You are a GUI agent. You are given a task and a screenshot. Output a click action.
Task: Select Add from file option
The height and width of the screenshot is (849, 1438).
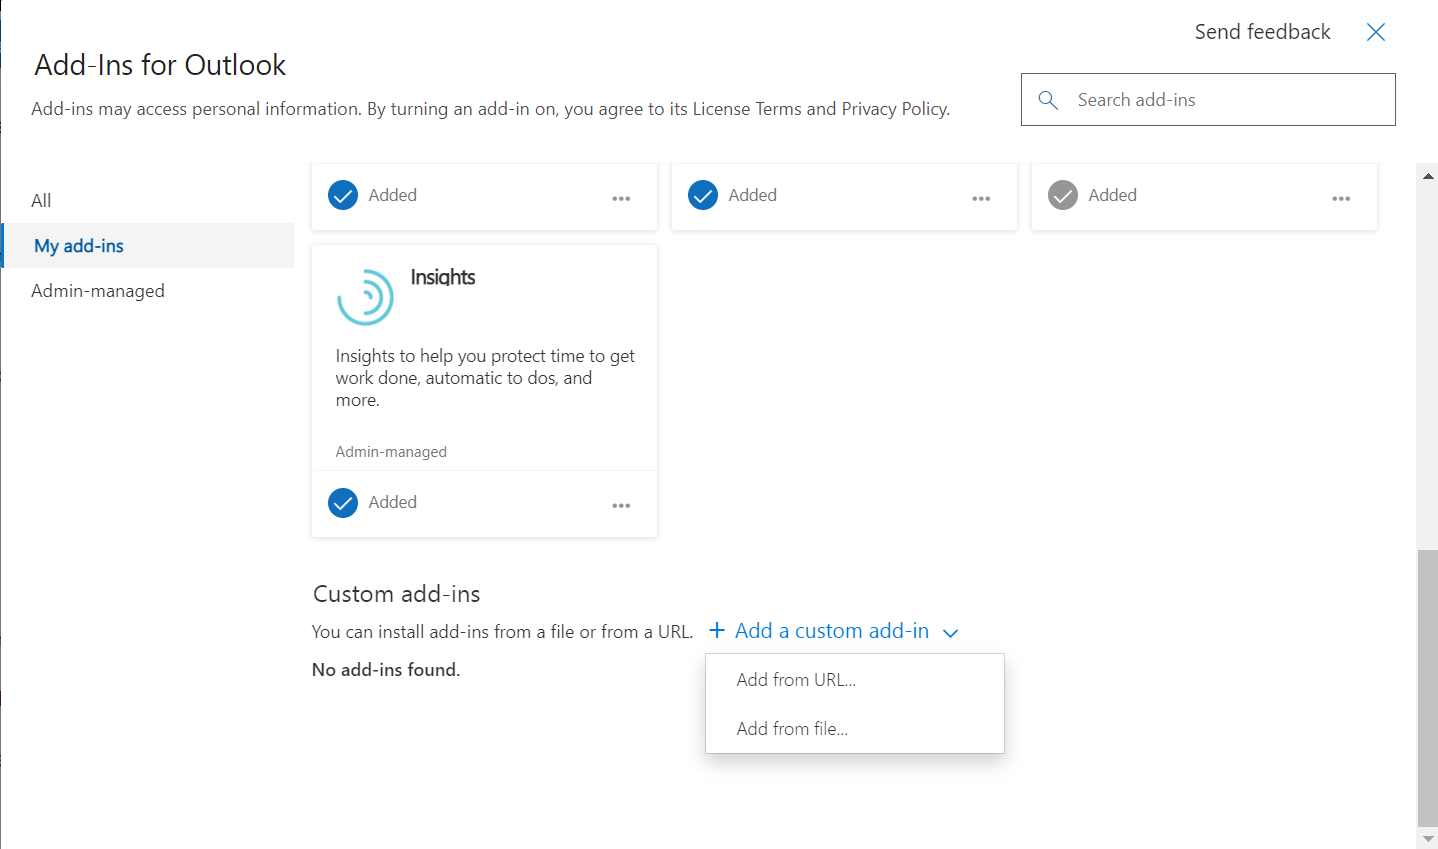(x=792, y=728)
